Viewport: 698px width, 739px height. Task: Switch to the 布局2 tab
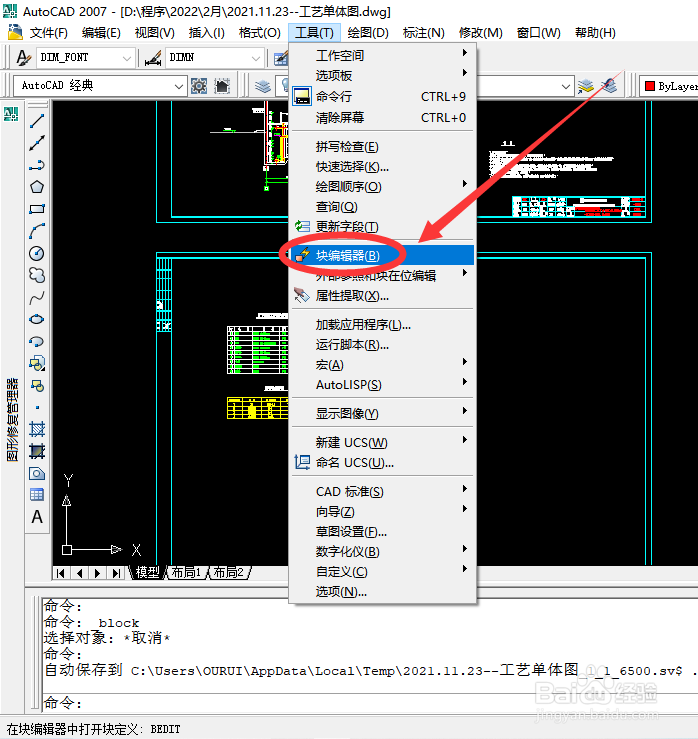229,573
